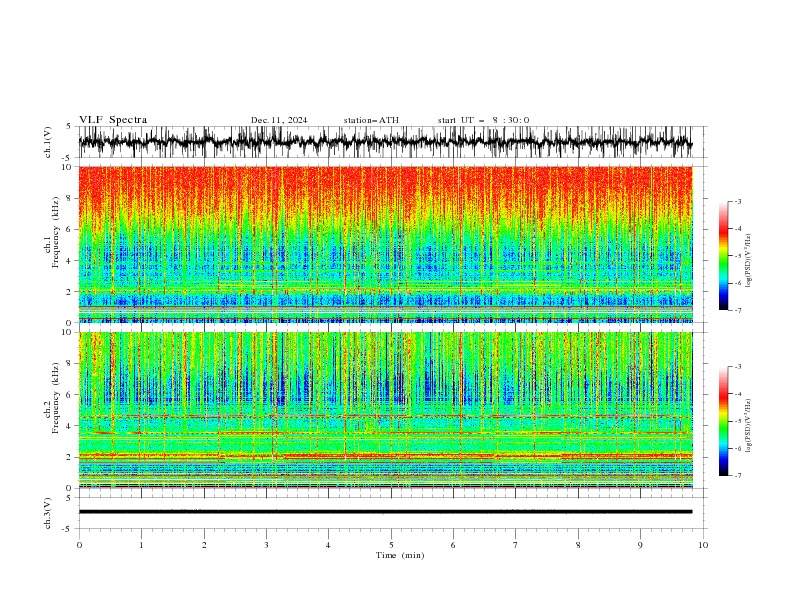792x612 pixels.
Task: Click the upper color scale bar for ch.1
Action: (723, 256)
